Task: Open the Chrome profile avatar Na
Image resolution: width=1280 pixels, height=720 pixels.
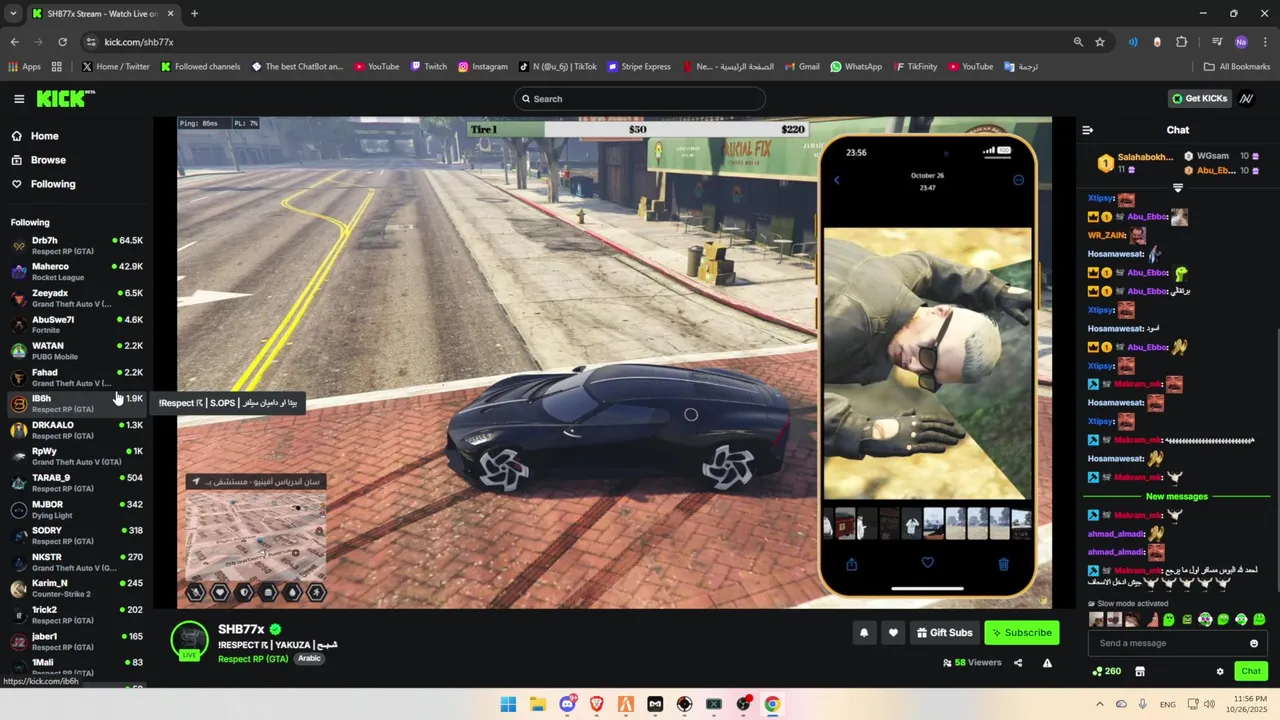Action: tap(1241, 42)
